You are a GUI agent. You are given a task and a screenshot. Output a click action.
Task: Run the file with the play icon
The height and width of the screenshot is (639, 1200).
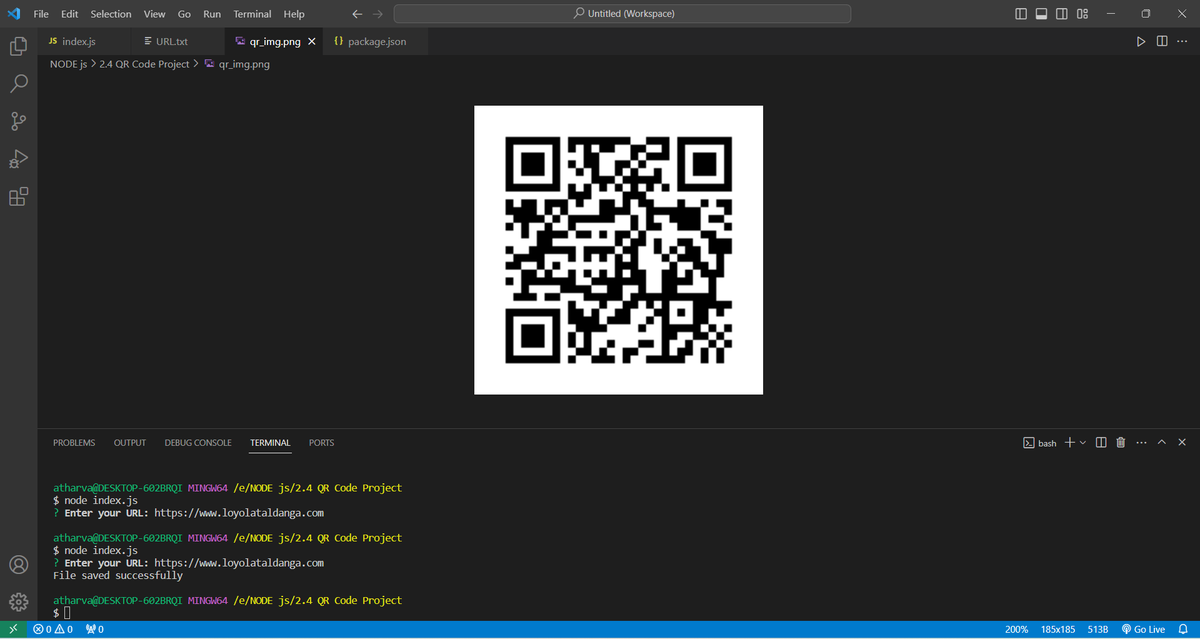pyautogui.click(x=1141, y=41)
